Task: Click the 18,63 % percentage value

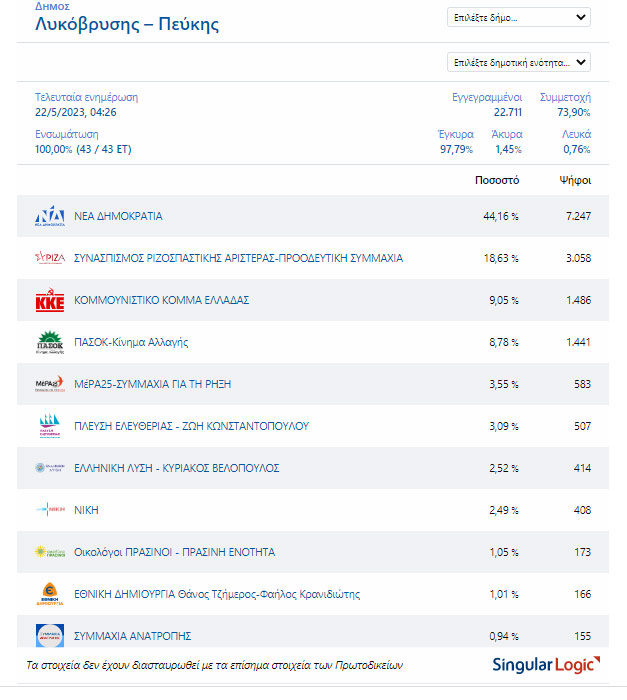Action: coord(501,258)
